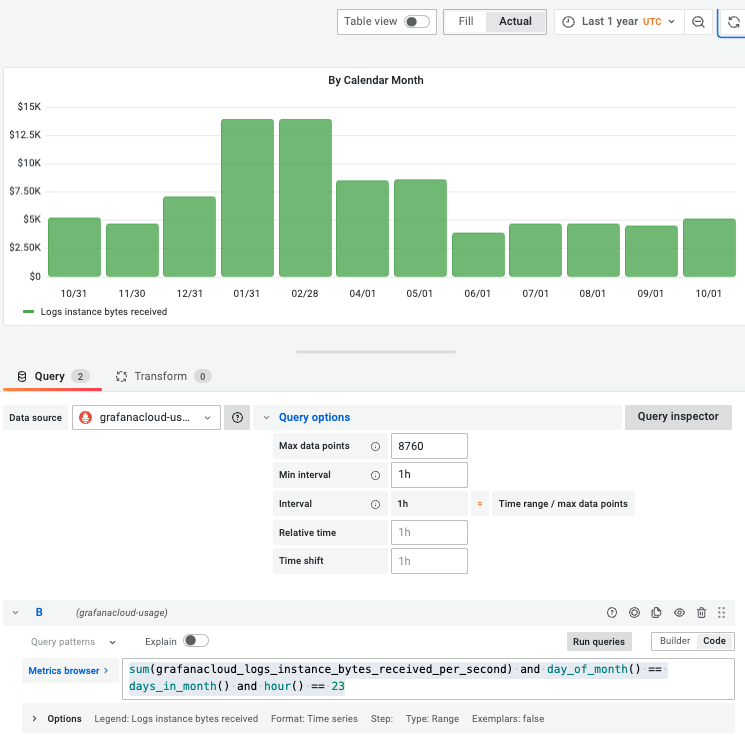Click Run queries button

pos(599,642)
